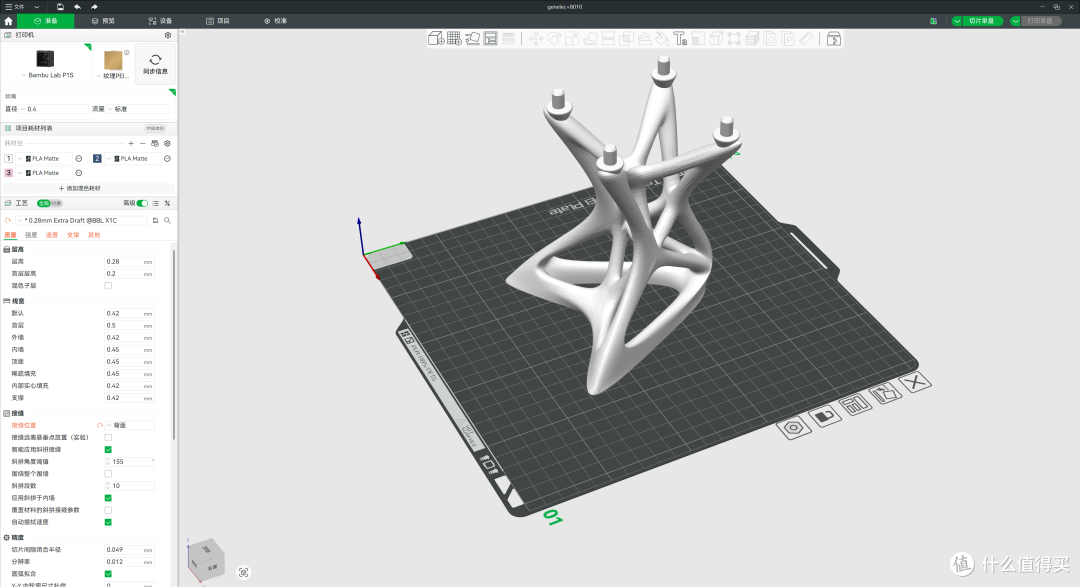Click the sync info refresh button

click(x=155, y=63)
